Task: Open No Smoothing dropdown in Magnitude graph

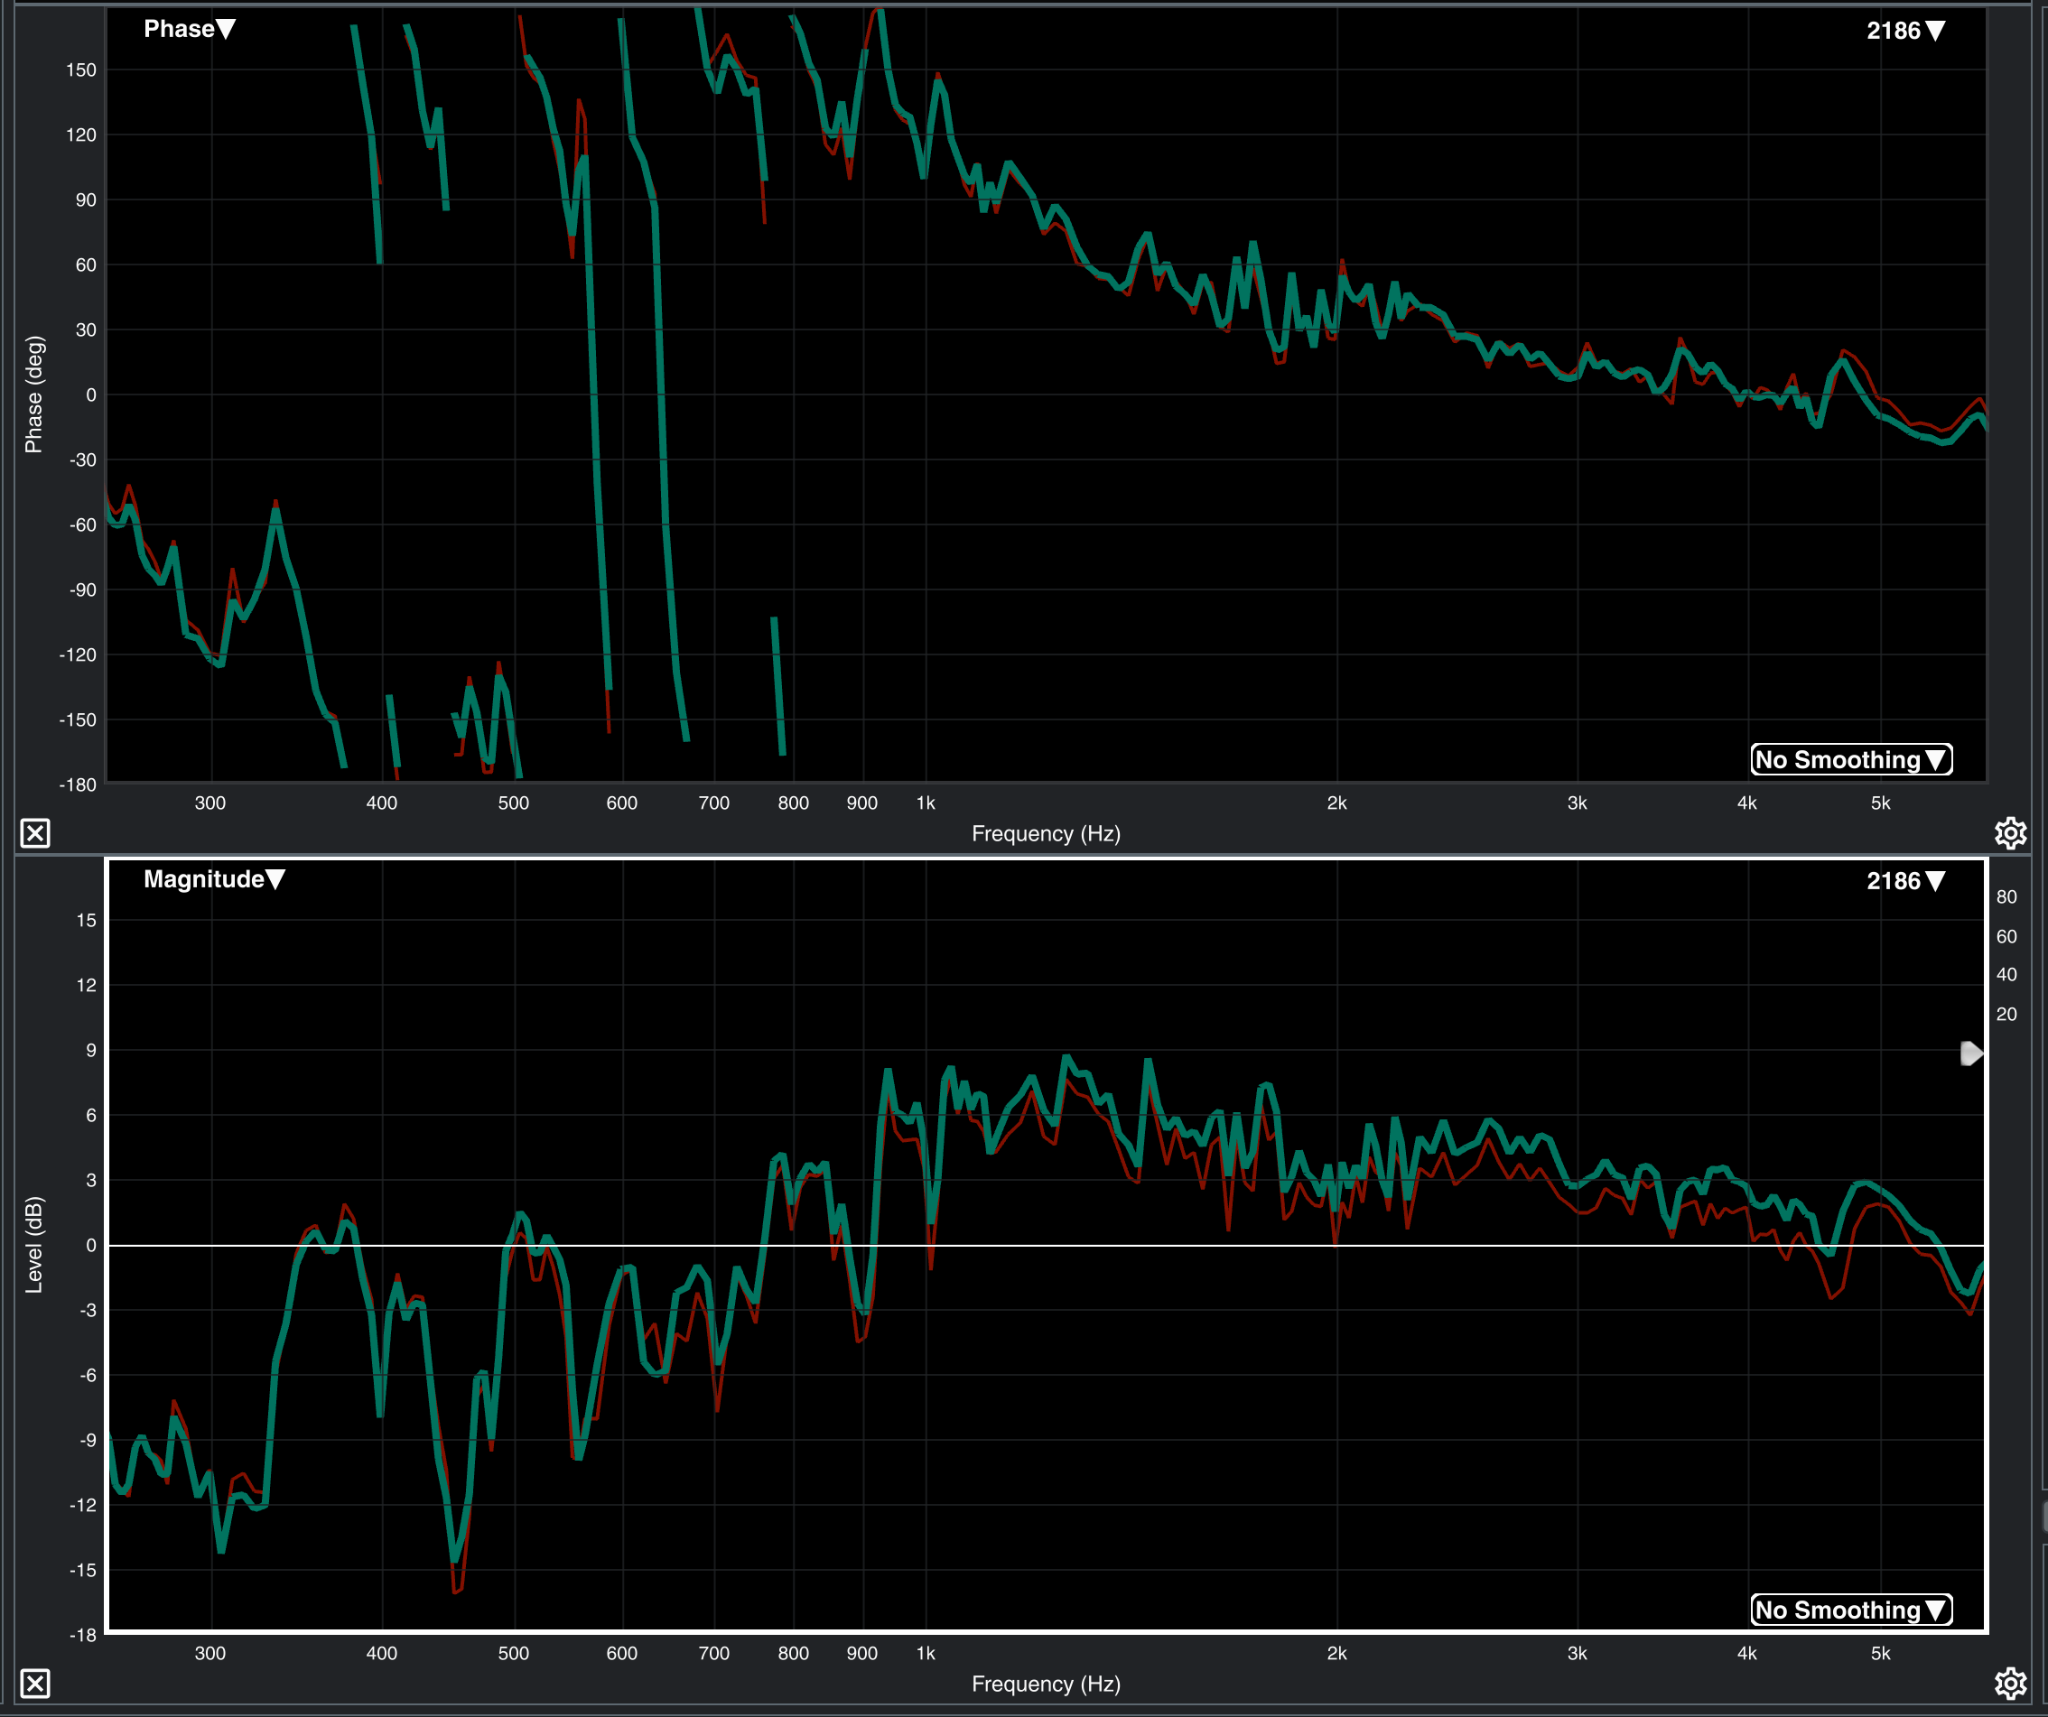Action: tap(1851, 1610)
